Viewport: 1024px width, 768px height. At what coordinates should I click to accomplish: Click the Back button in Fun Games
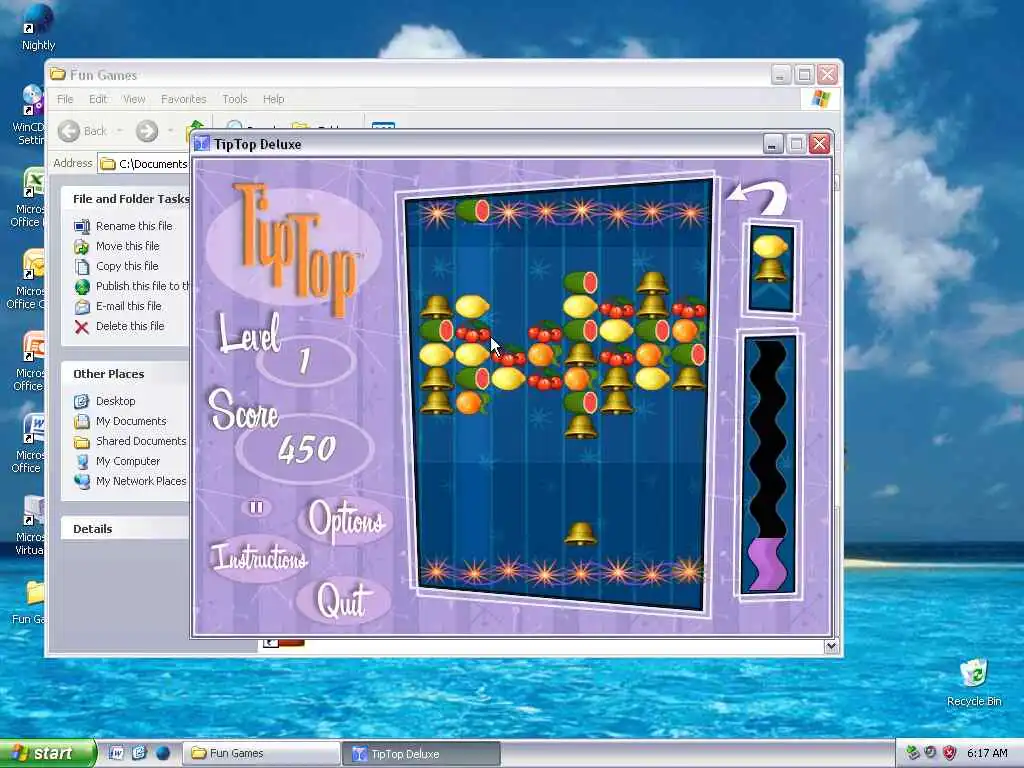click(x=82, y=131)
